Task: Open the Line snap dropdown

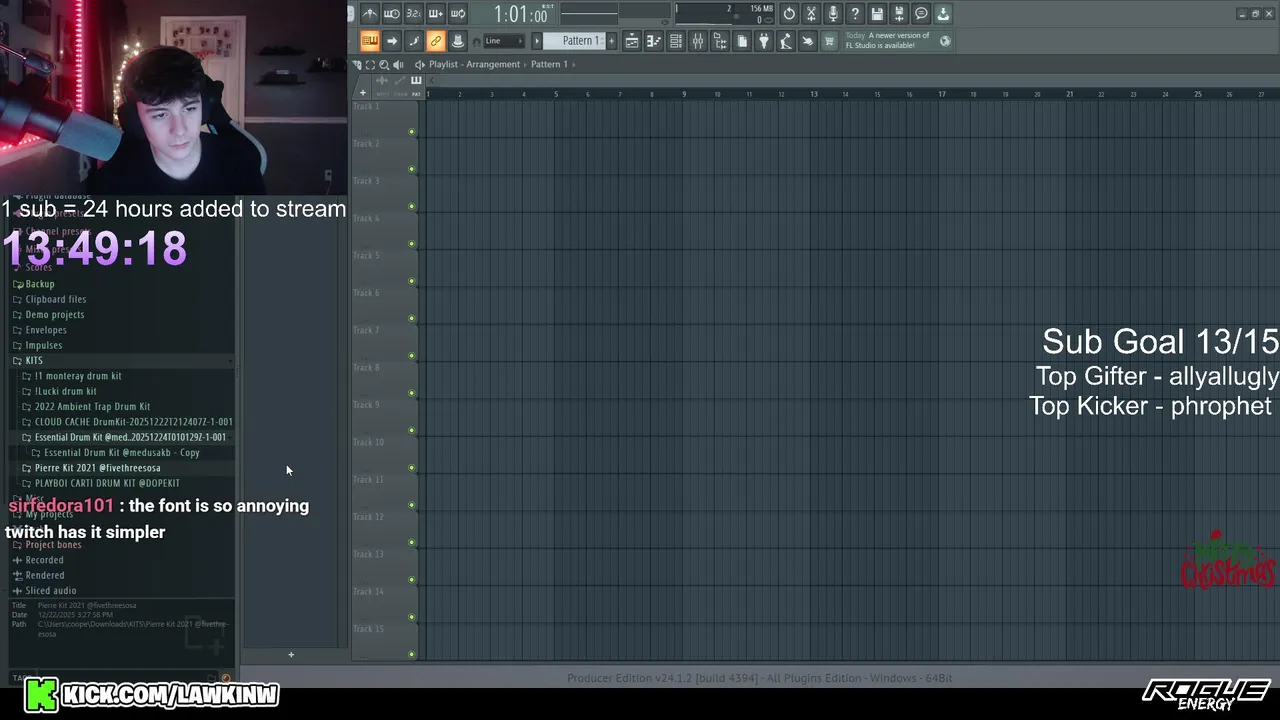Action: (504, 41)
